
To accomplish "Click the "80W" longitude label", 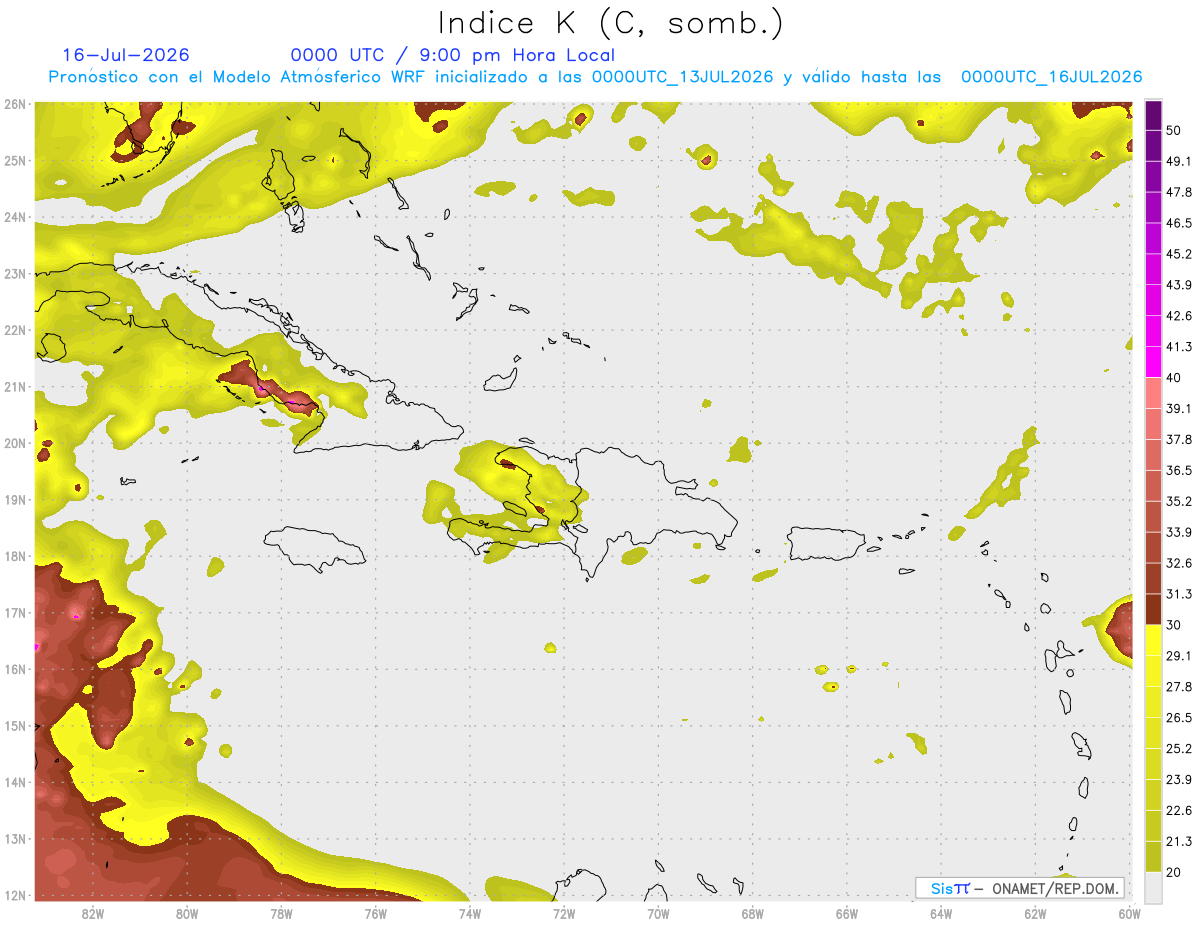I will point(186,914).
